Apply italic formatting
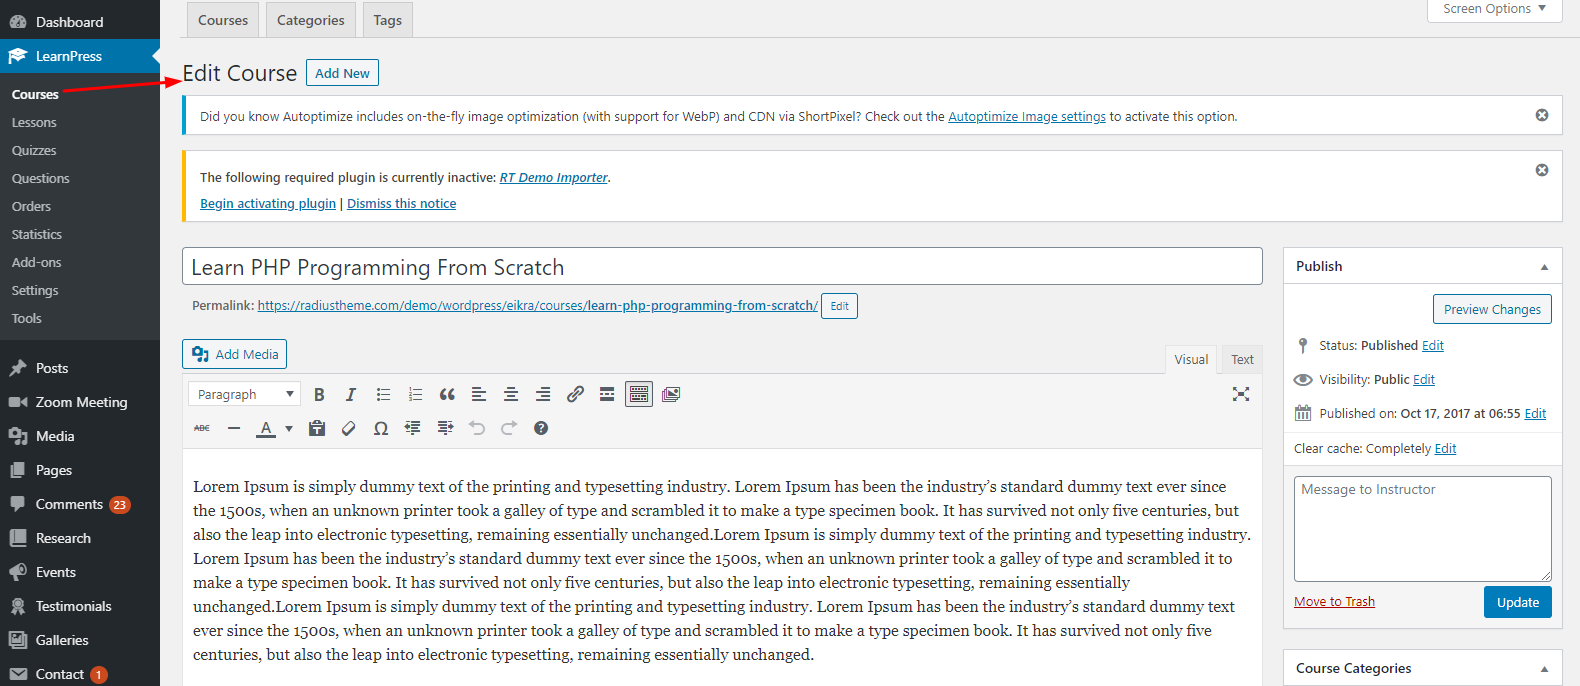1580x686 pixels. pos(351,394)
